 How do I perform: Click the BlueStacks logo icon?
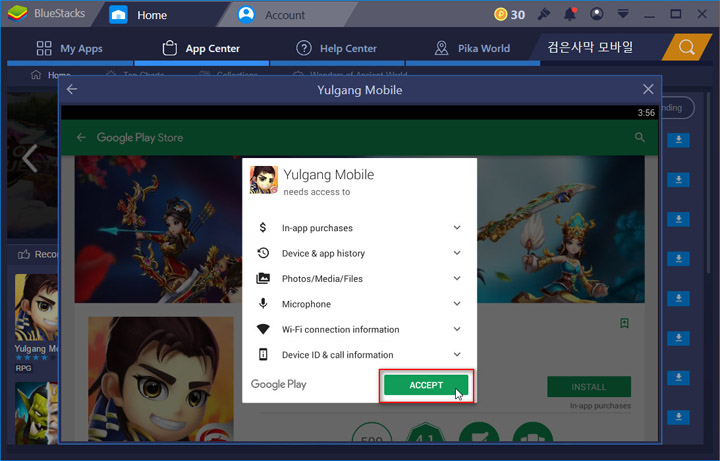point(17,13)
